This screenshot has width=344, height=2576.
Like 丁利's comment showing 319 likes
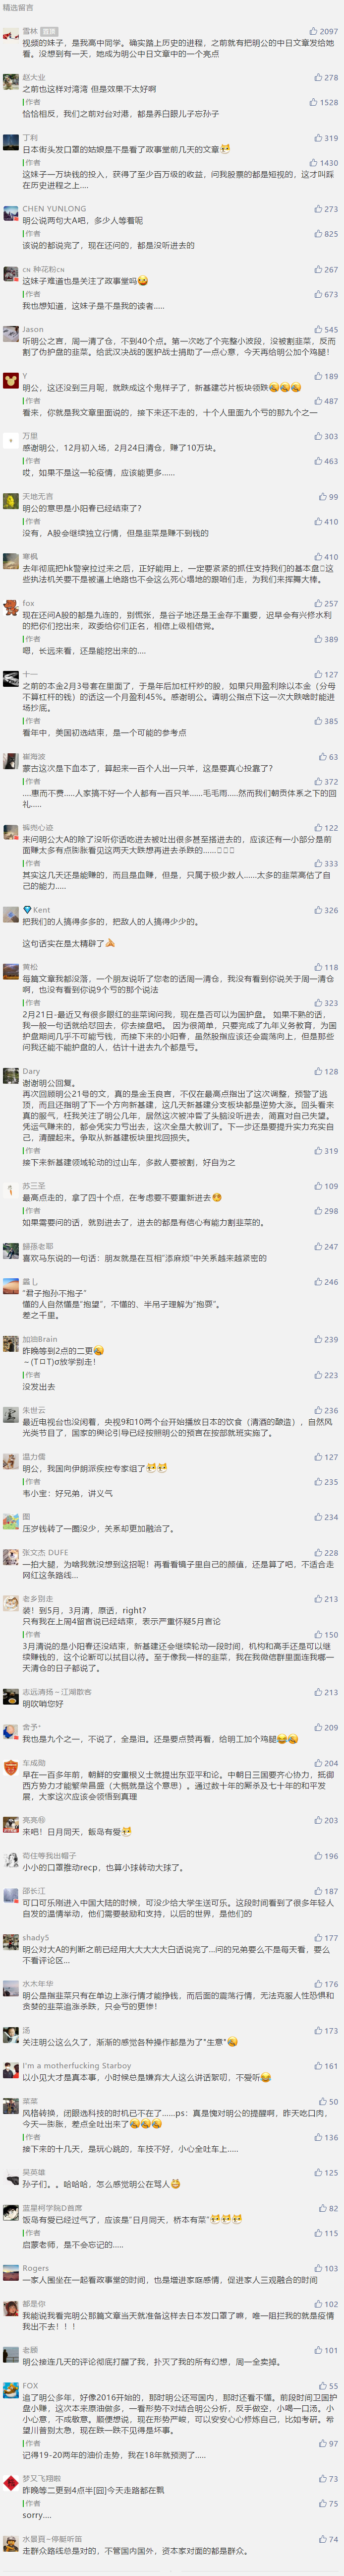[326, 138]
